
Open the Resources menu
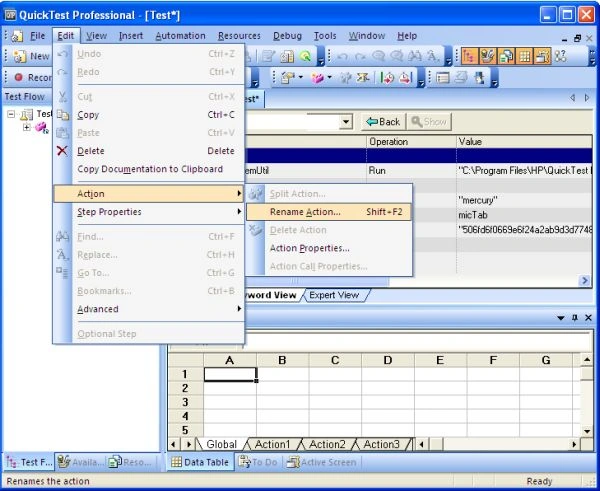click(x=239, y=36)
